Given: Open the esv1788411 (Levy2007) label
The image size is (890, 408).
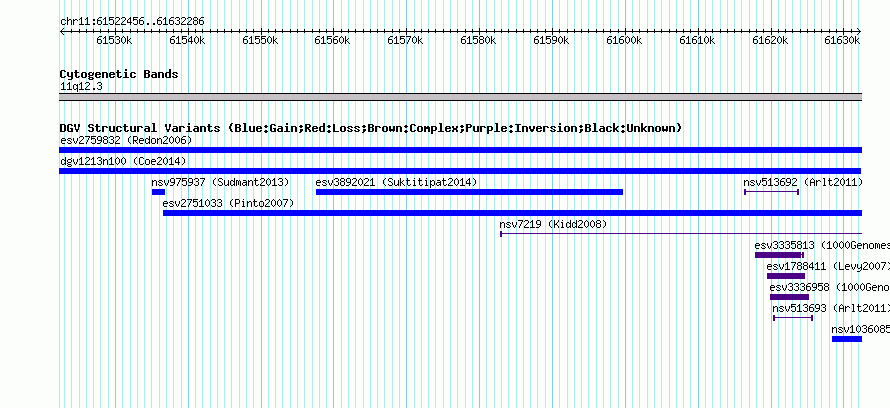Looking at the screenshot, I should (828, 266).
